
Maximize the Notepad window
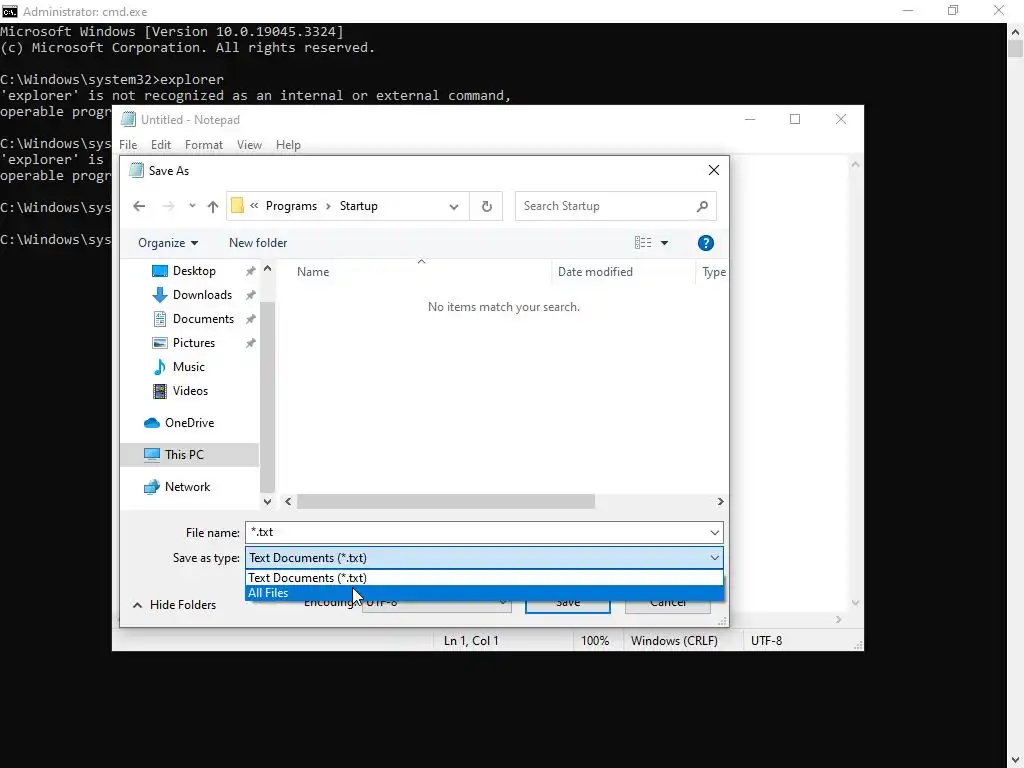pyautogui.click(x=795, y=120)
